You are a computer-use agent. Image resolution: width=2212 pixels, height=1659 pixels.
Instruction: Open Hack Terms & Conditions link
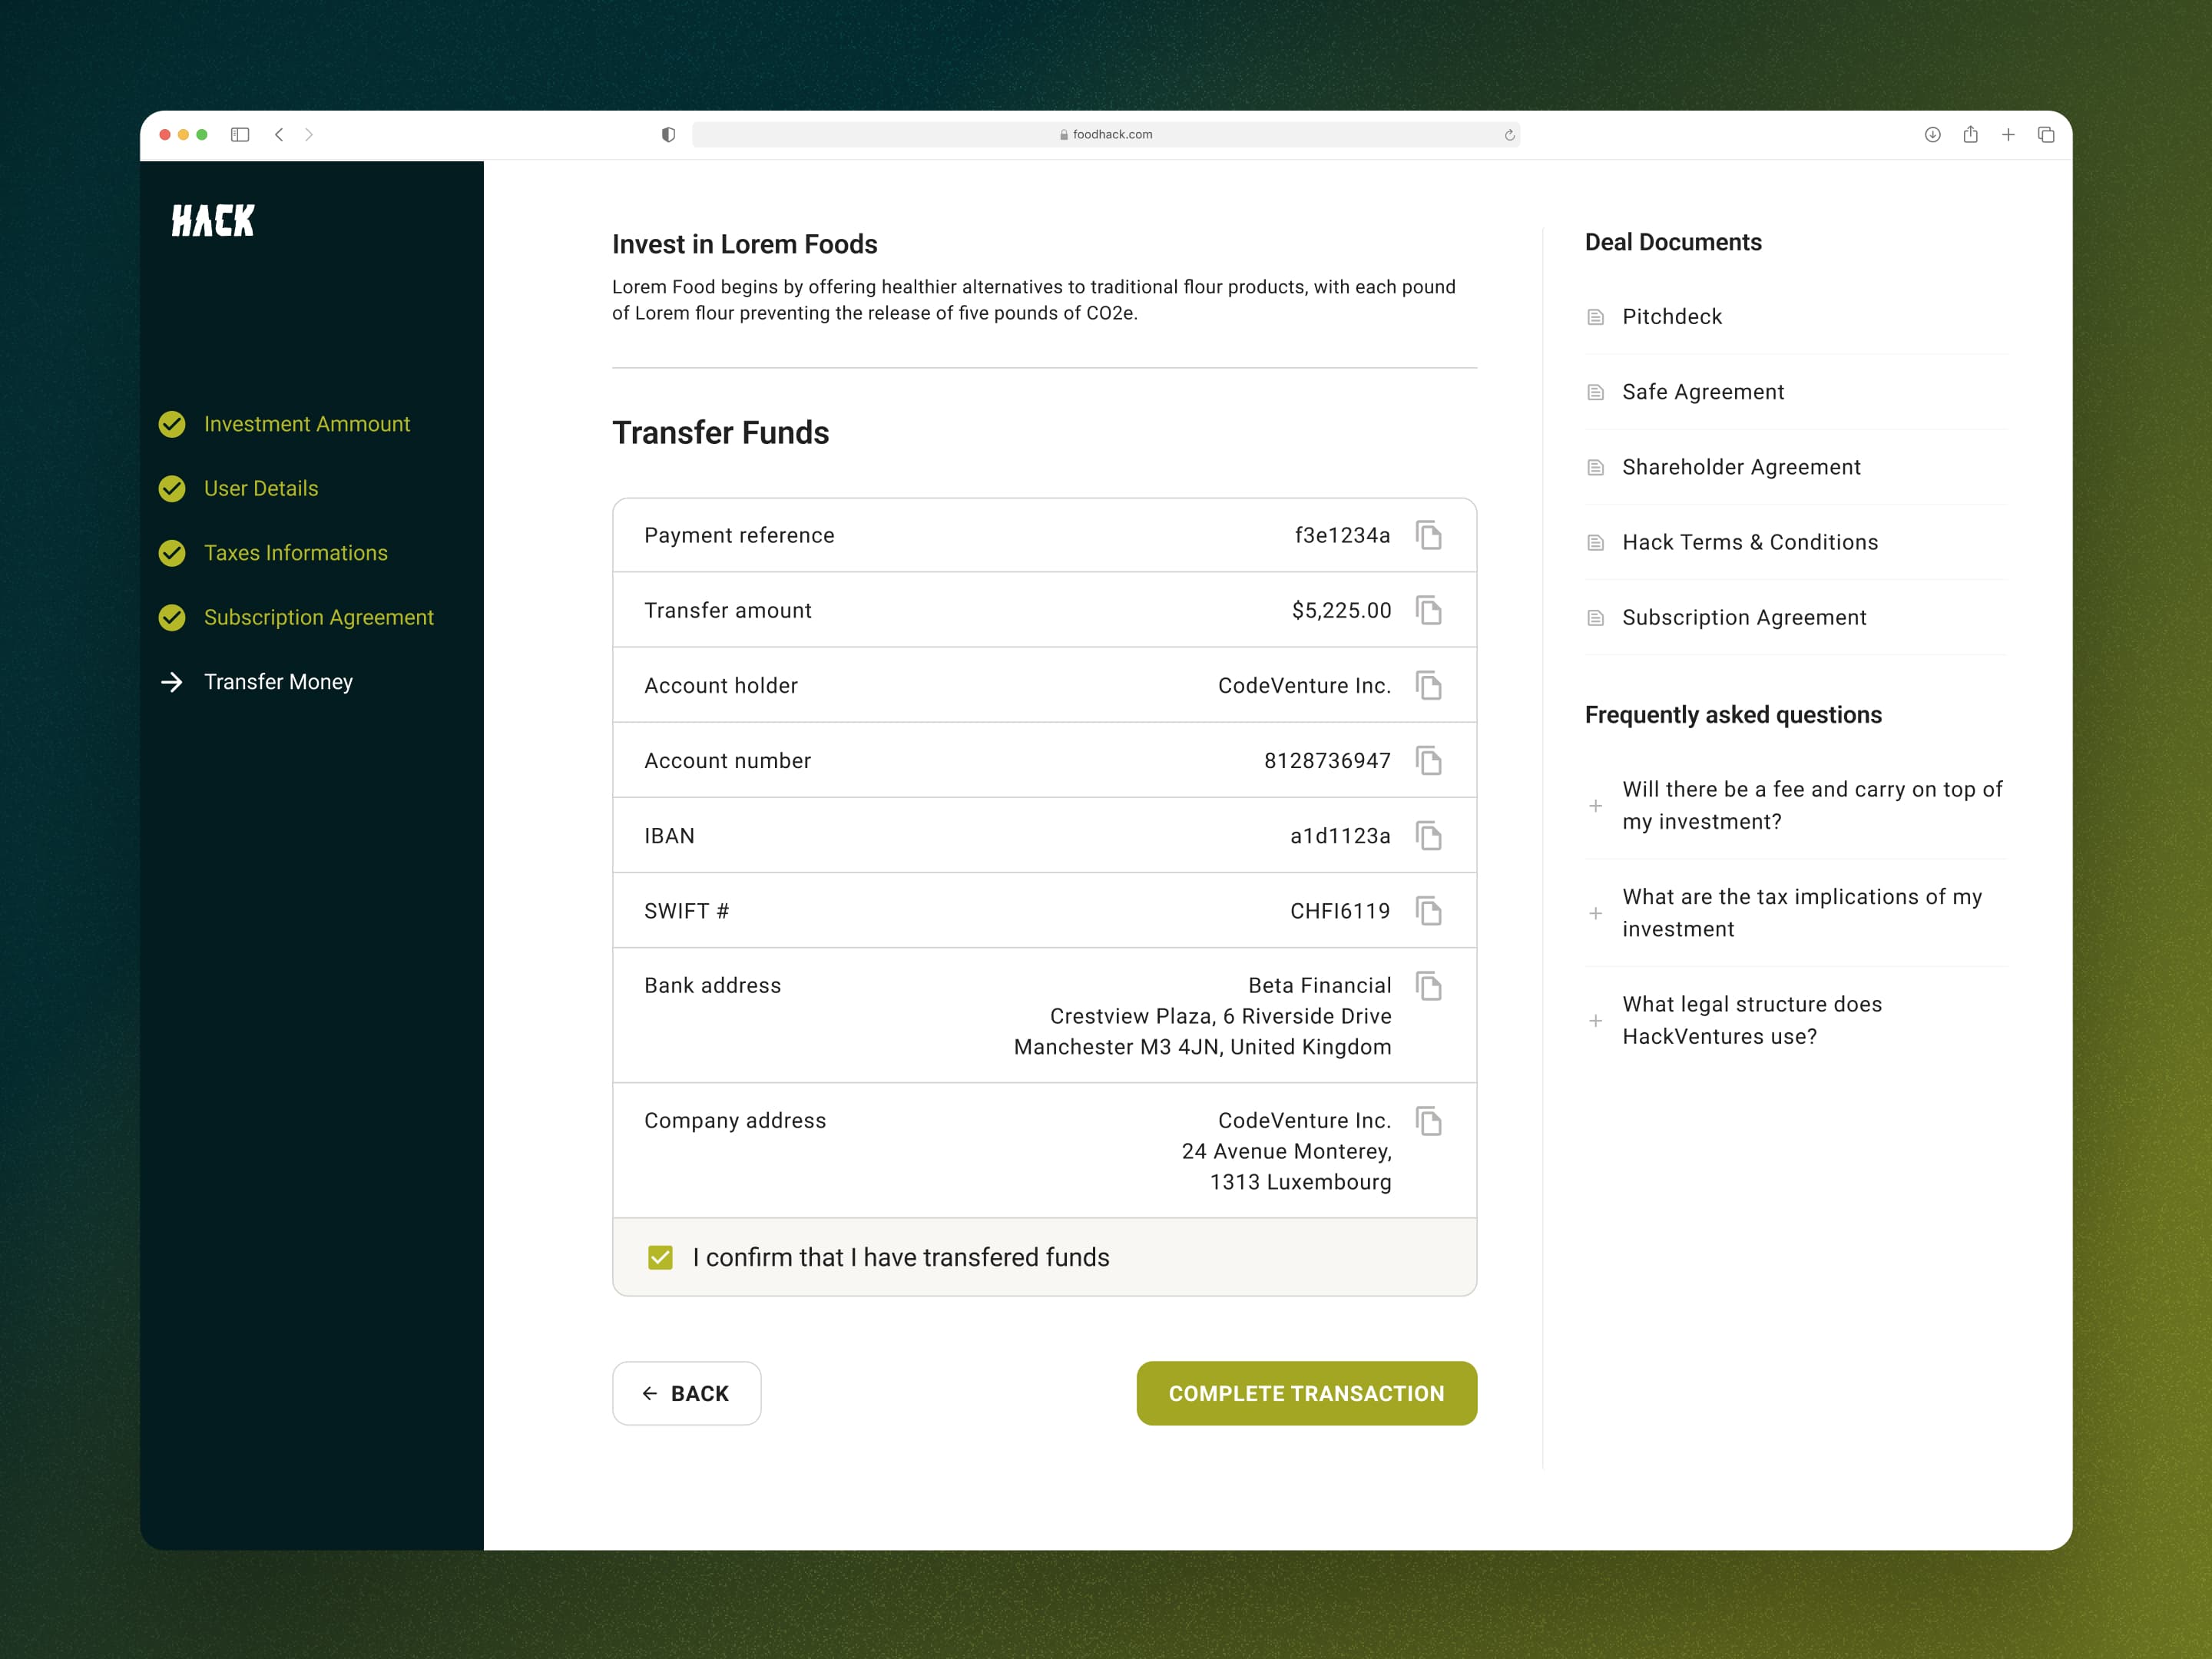coord(1750,542)
